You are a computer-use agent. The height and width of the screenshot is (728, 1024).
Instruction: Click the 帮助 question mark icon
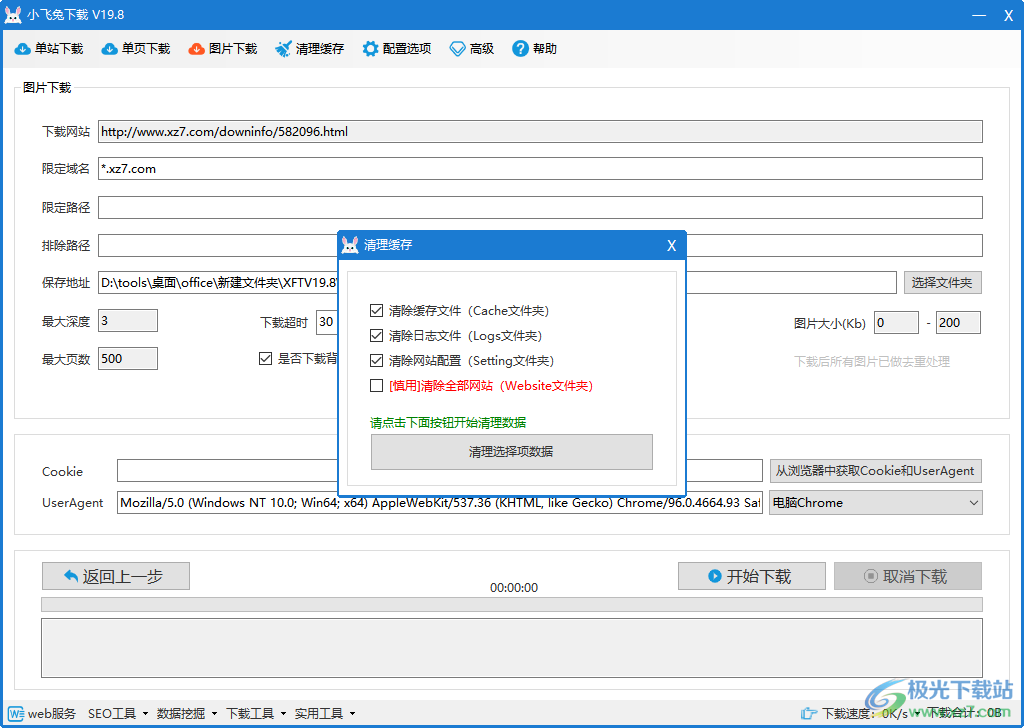pyautogui.click(x=520, y=49)
